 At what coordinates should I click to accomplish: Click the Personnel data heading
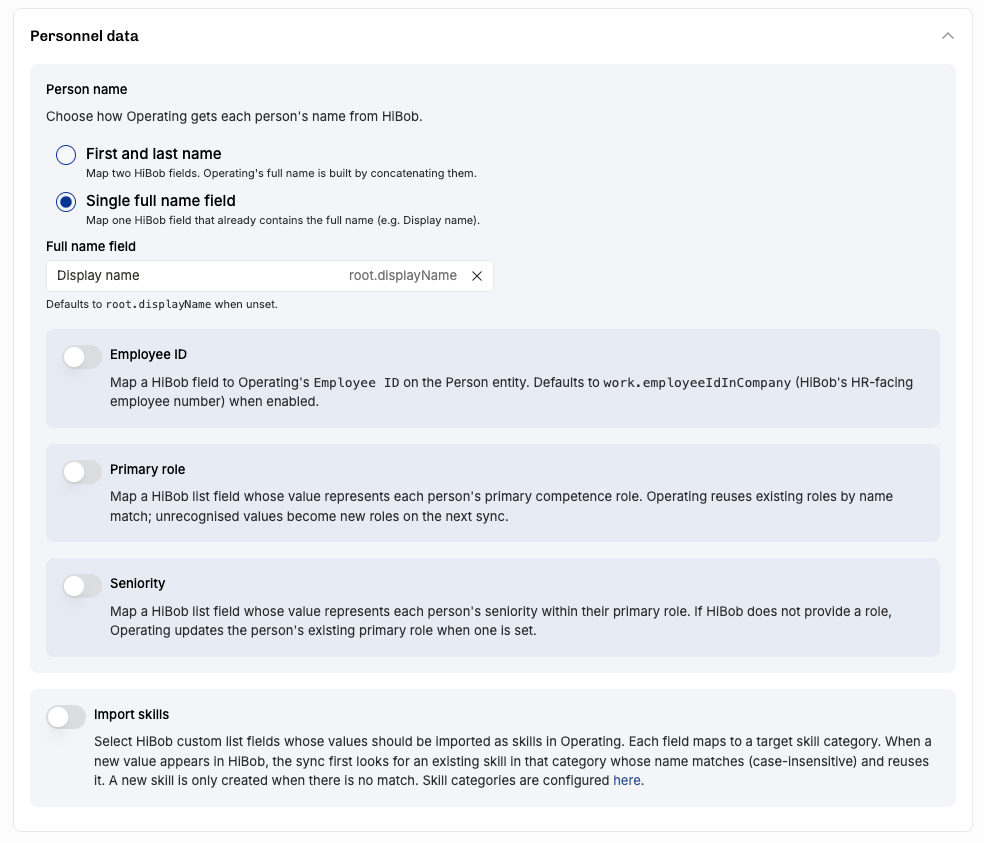pos(84,36)
